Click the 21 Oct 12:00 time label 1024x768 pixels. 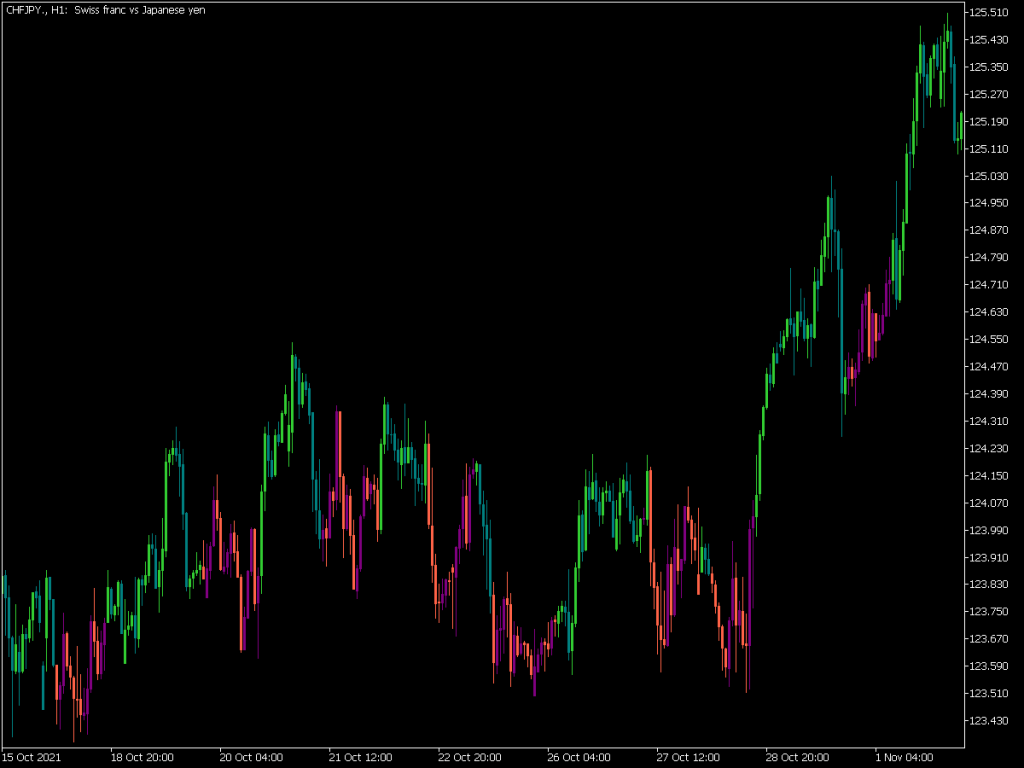(360, 757)
